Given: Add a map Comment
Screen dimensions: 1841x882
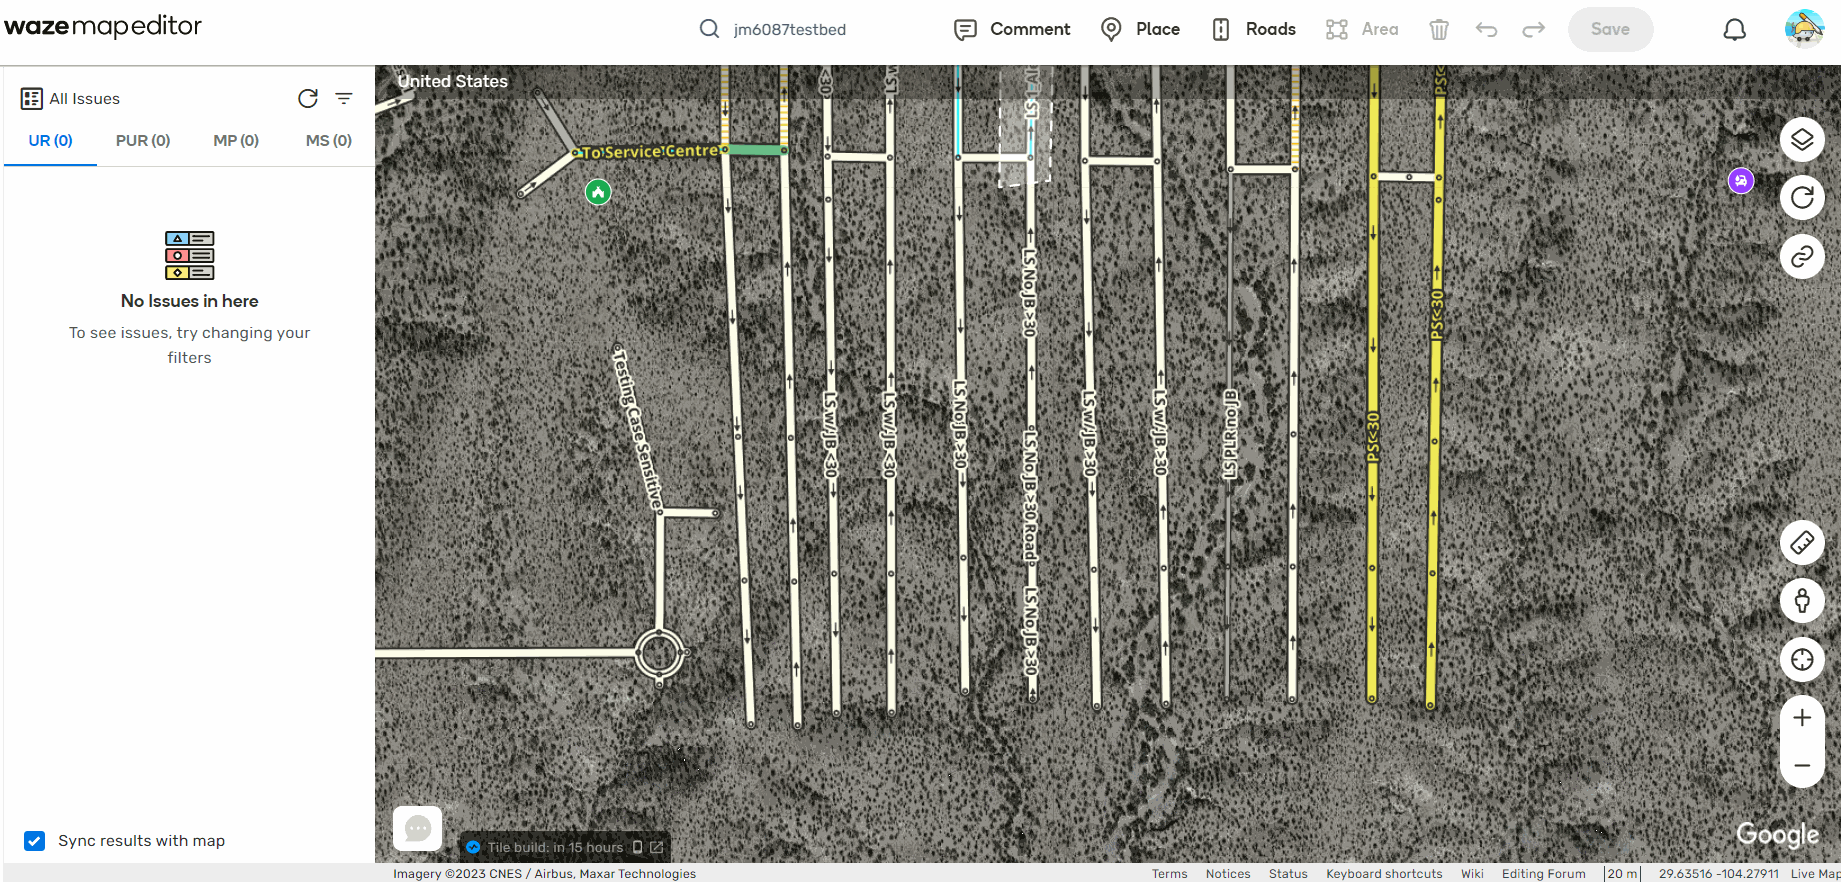Looking at the screenshot, I should (1012, 30).
